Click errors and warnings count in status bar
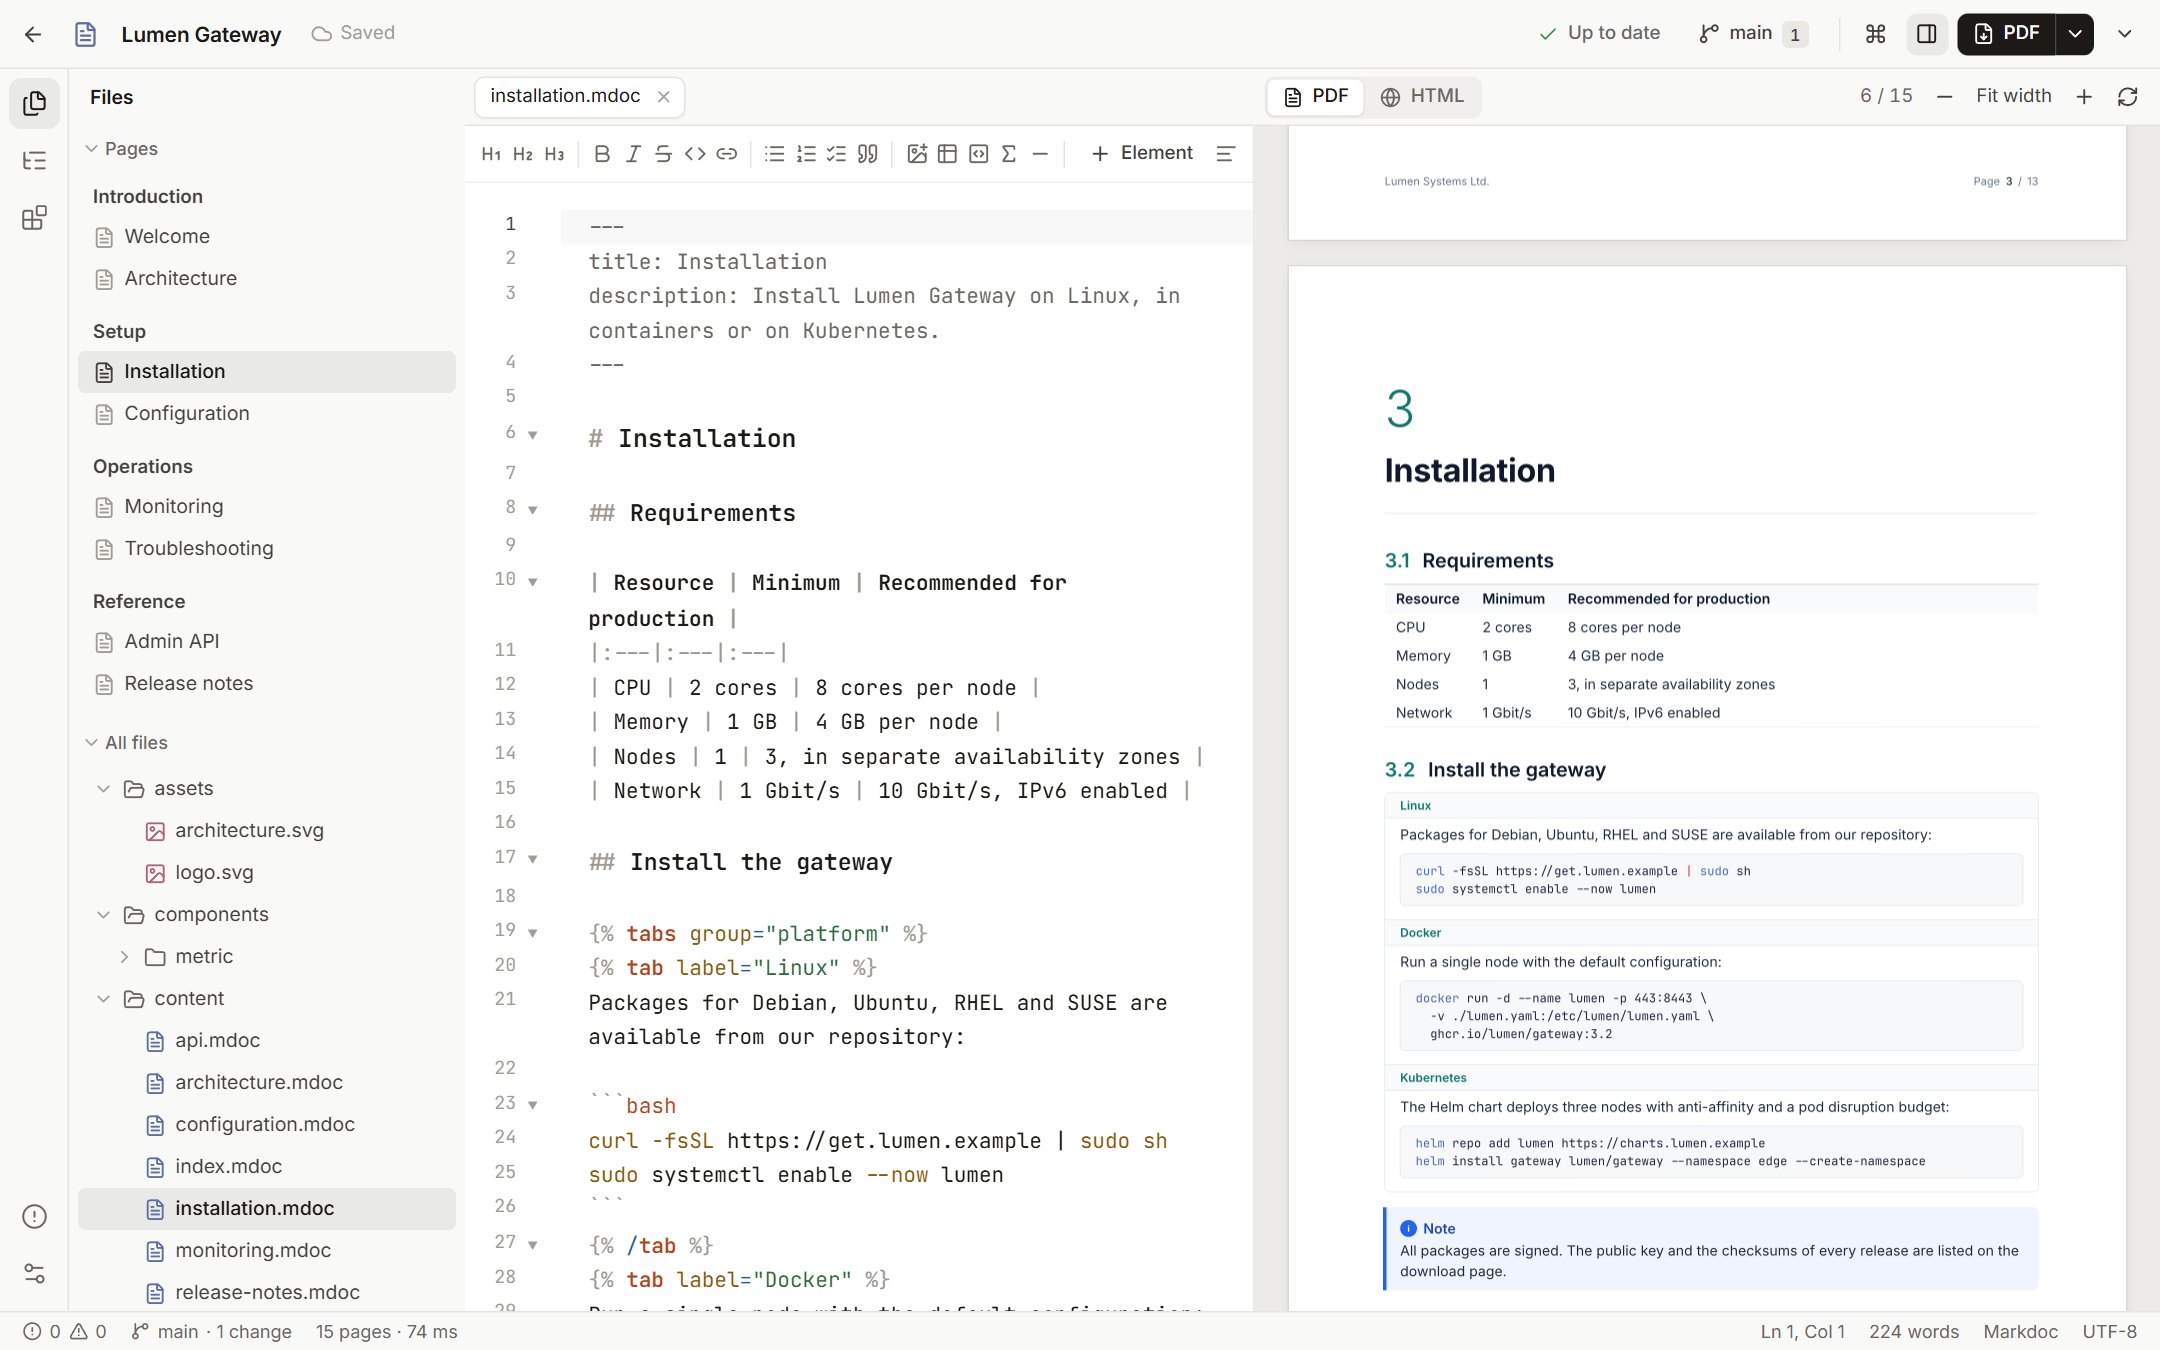Image resolution: width=2160 pixels, height=1350 pixels. pos(65,1331)
